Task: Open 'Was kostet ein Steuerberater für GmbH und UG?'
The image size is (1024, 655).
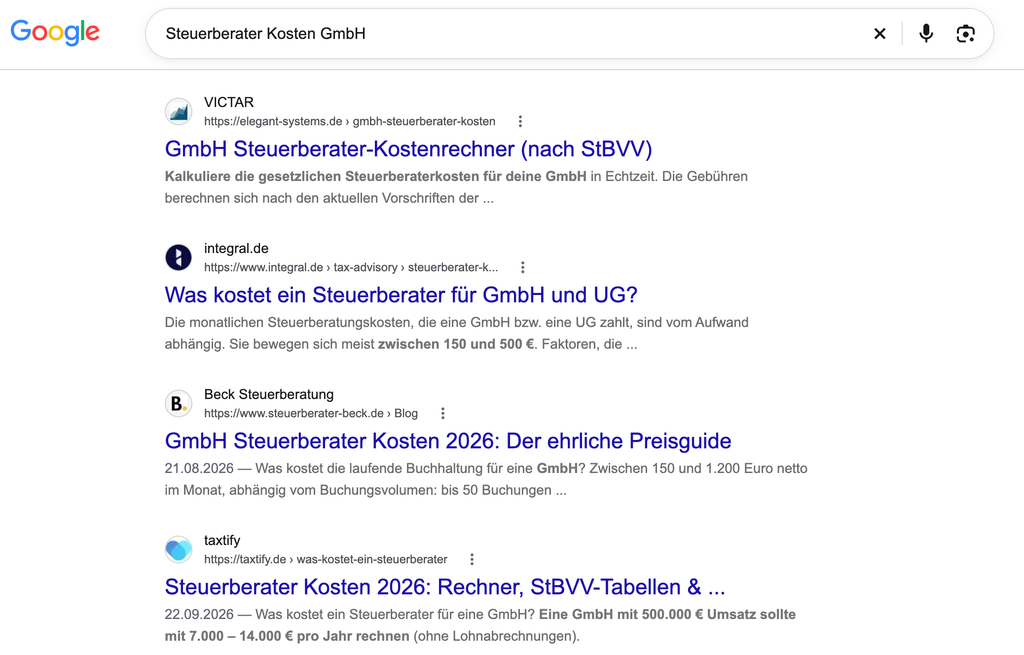Action: point(401,295)
